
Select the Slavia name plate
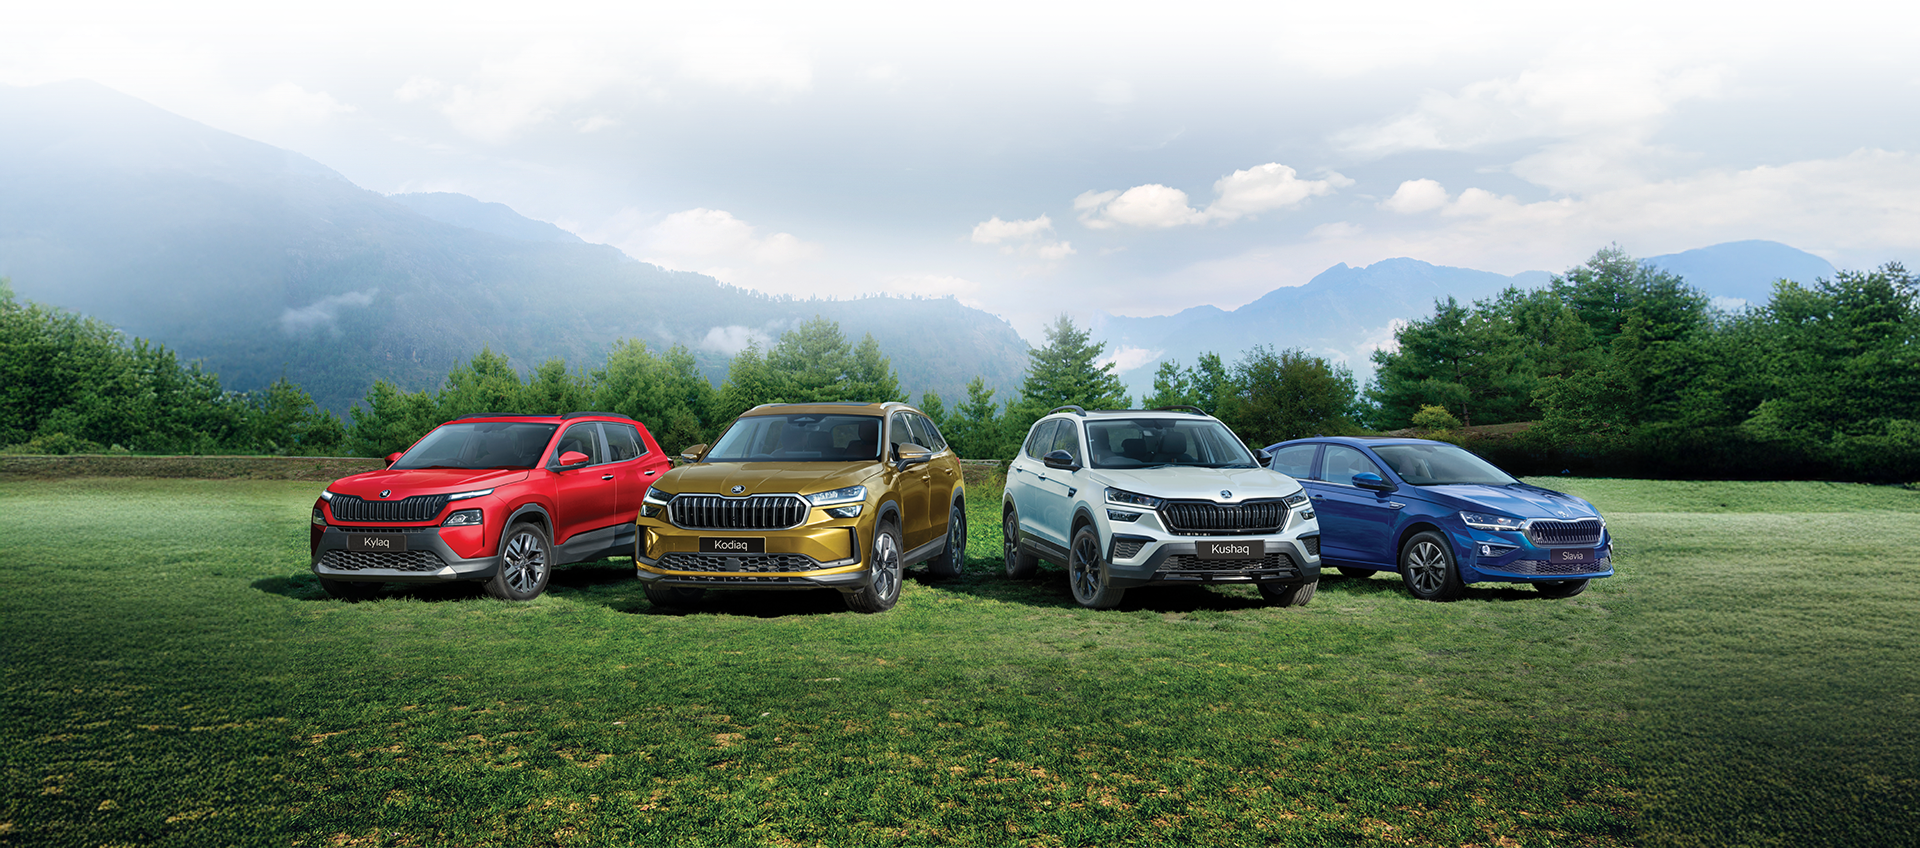pyautogui.click(x=1572, y=556)
